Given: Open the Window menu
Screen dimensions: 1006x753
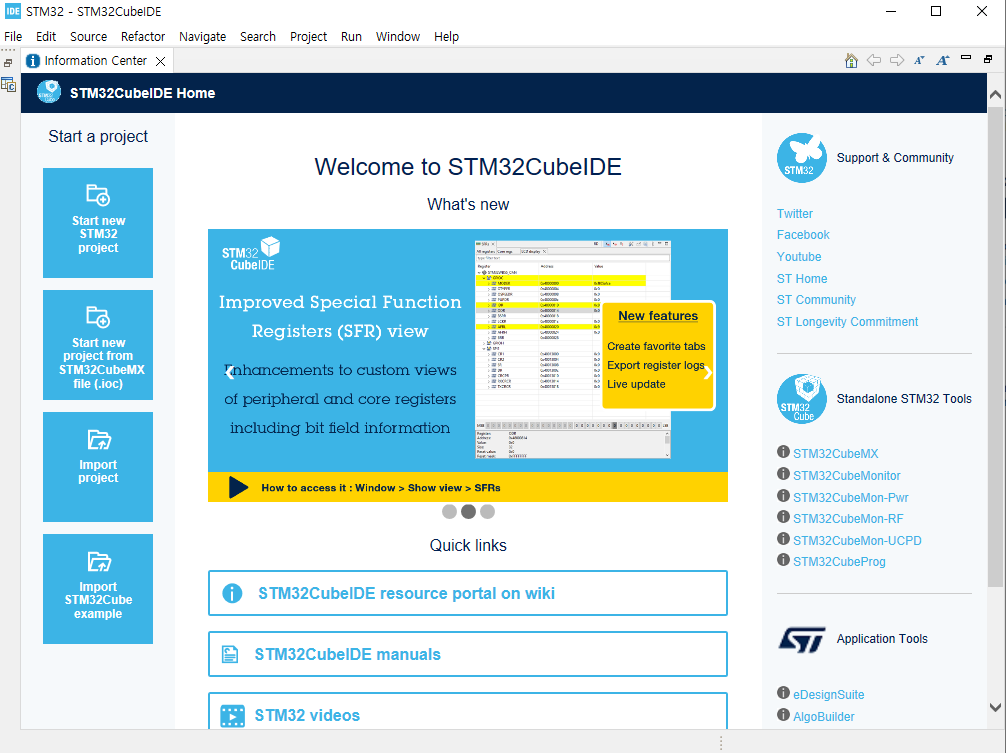Looking at the screenshot, I should point(398,37).
